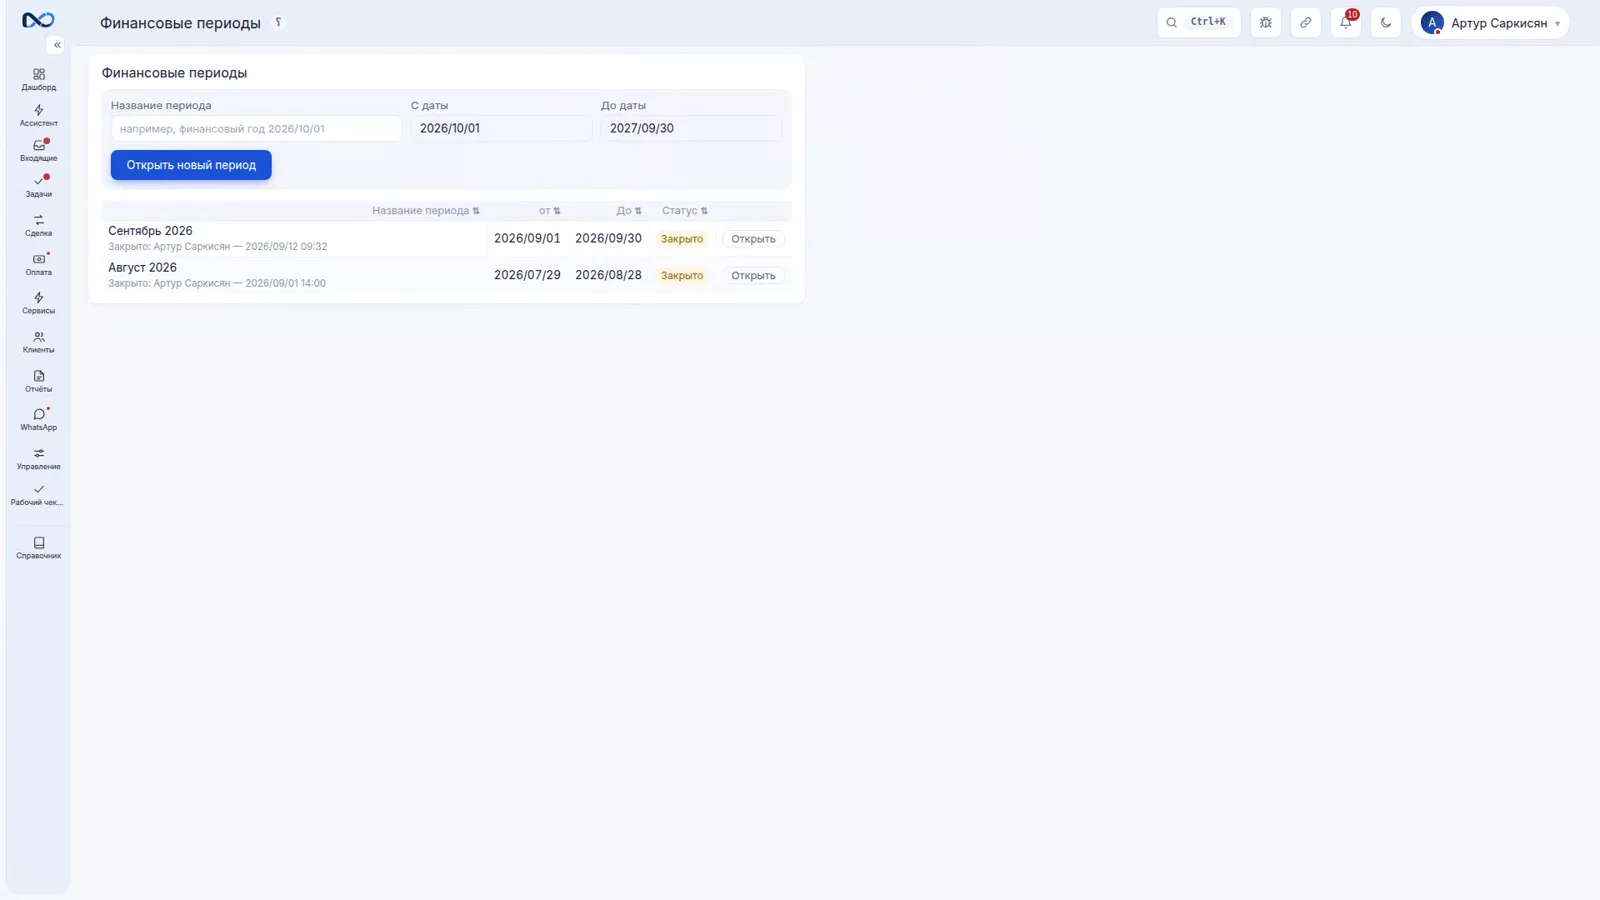Screen dimensions: 1600x900
Task: Open Сделка section in sidebar
Action: (x=38, y=225)
